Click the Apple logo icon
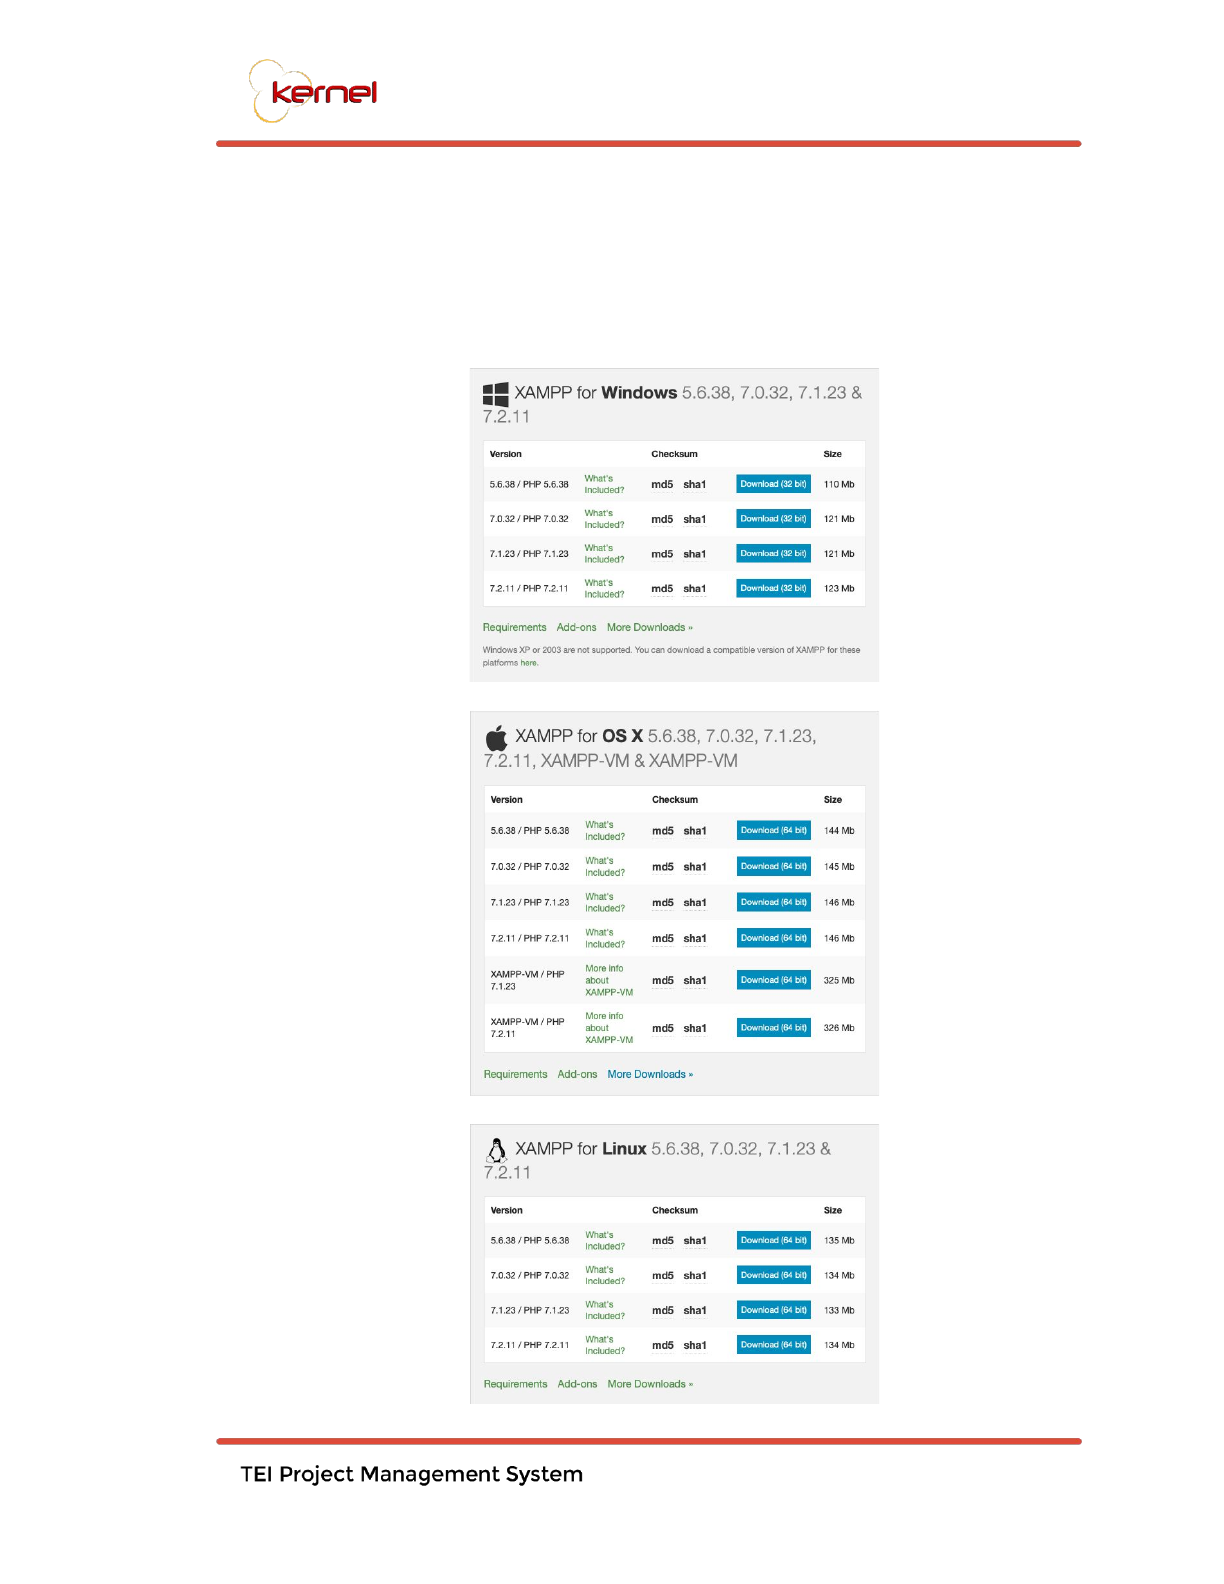Screen dimensions: 1224x1584 coord(496,739)
